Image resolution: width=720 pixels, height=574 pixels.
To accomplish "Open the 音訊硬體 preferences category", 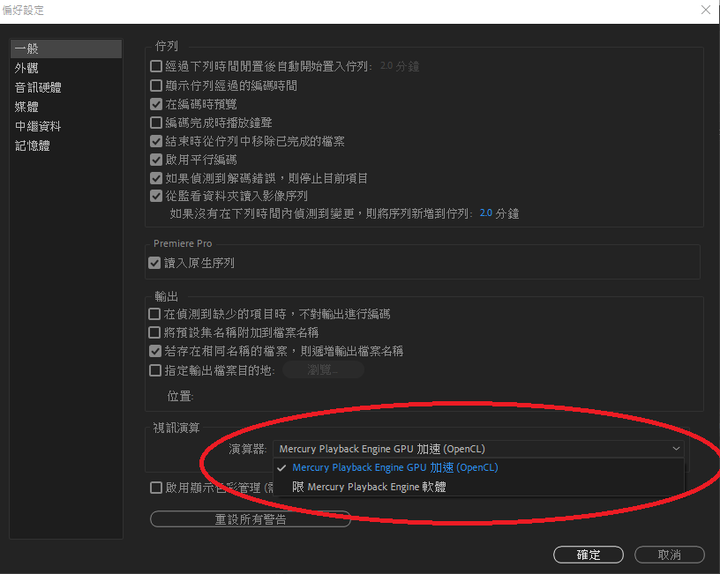I will (x=38, y=87).
